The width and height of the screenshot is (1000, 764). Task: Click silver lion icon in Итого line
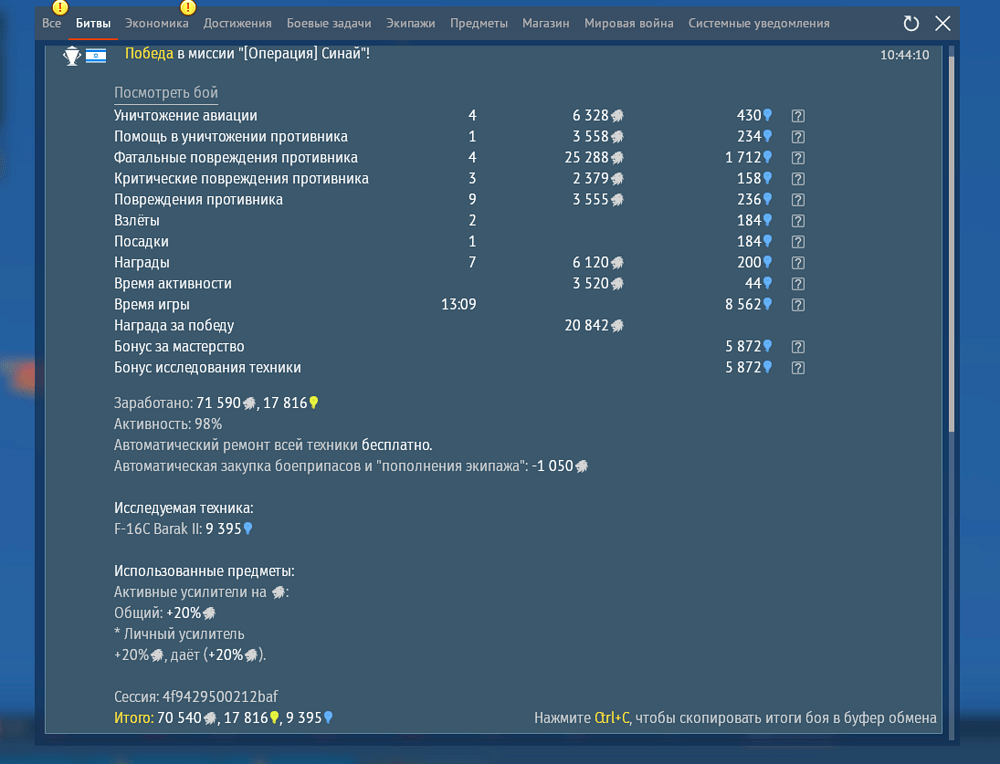(210, 718)
